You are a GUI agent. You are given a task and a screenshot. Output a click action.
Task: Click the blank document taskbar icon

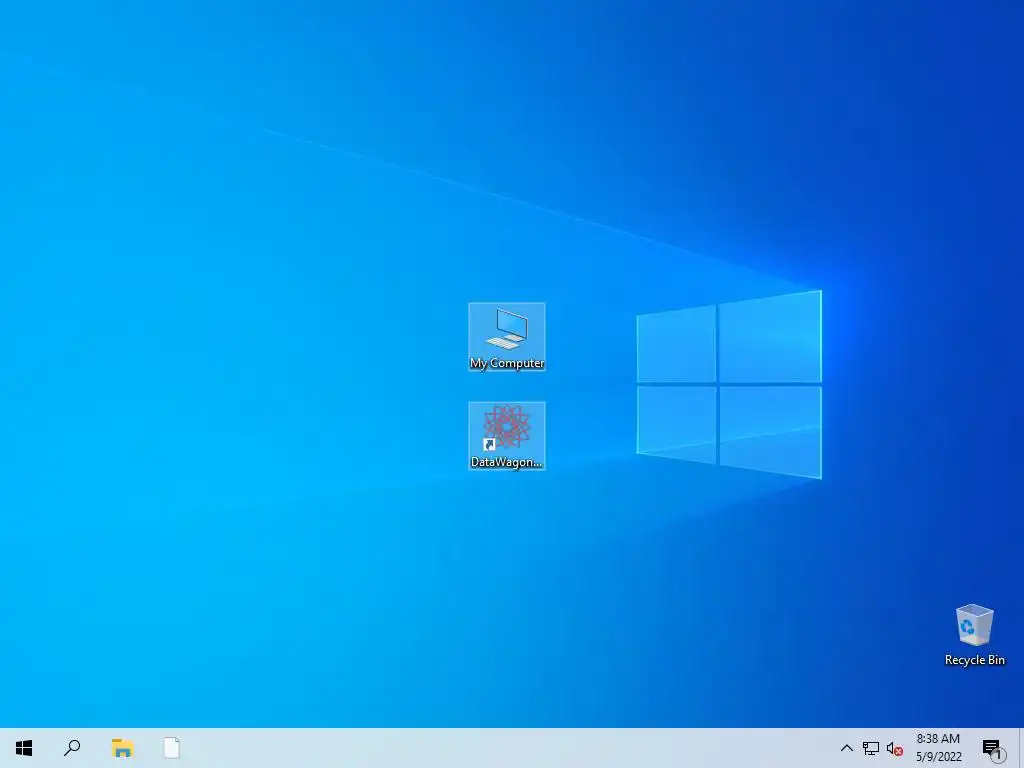point(172,748)
